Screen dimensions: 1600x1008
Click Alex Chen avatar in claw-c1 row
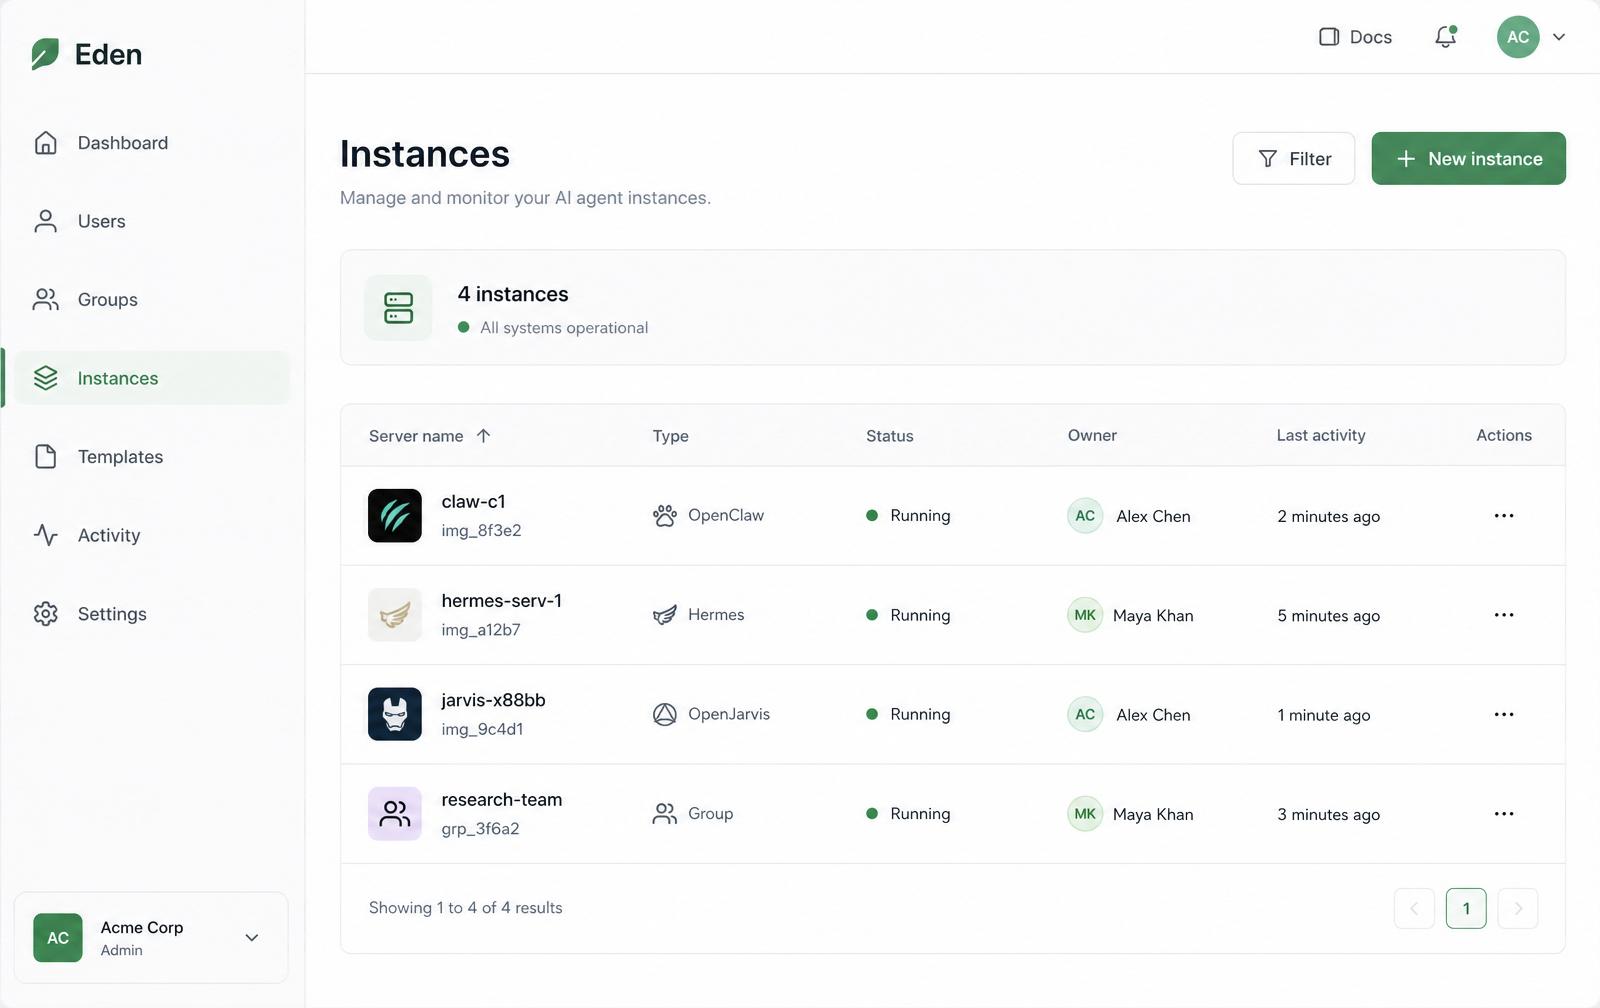click(x=1085, y=516)
